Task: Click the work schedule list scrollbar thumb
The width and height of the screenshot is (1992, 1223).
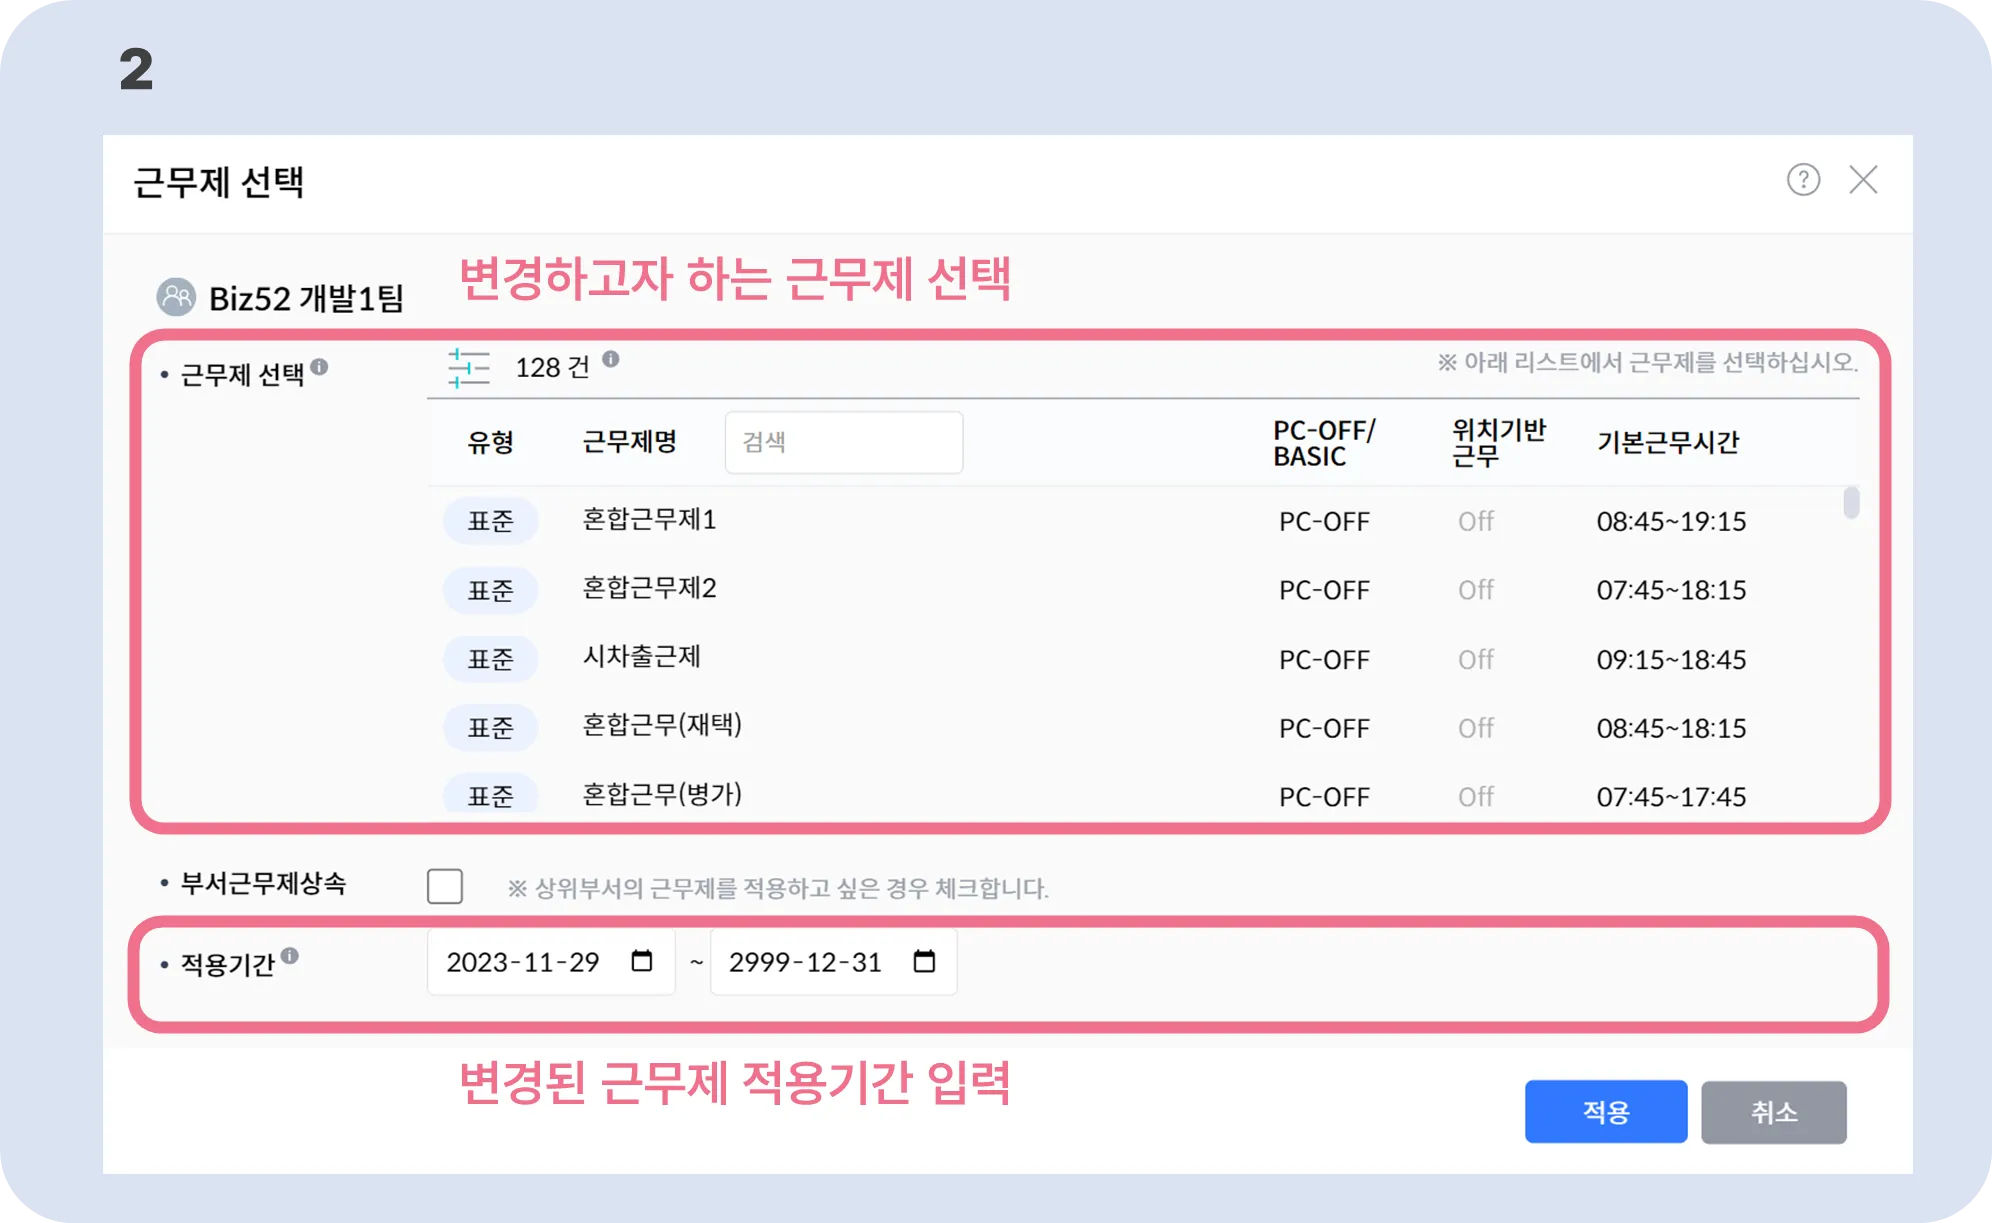Action: click(x=1851, y=503)
